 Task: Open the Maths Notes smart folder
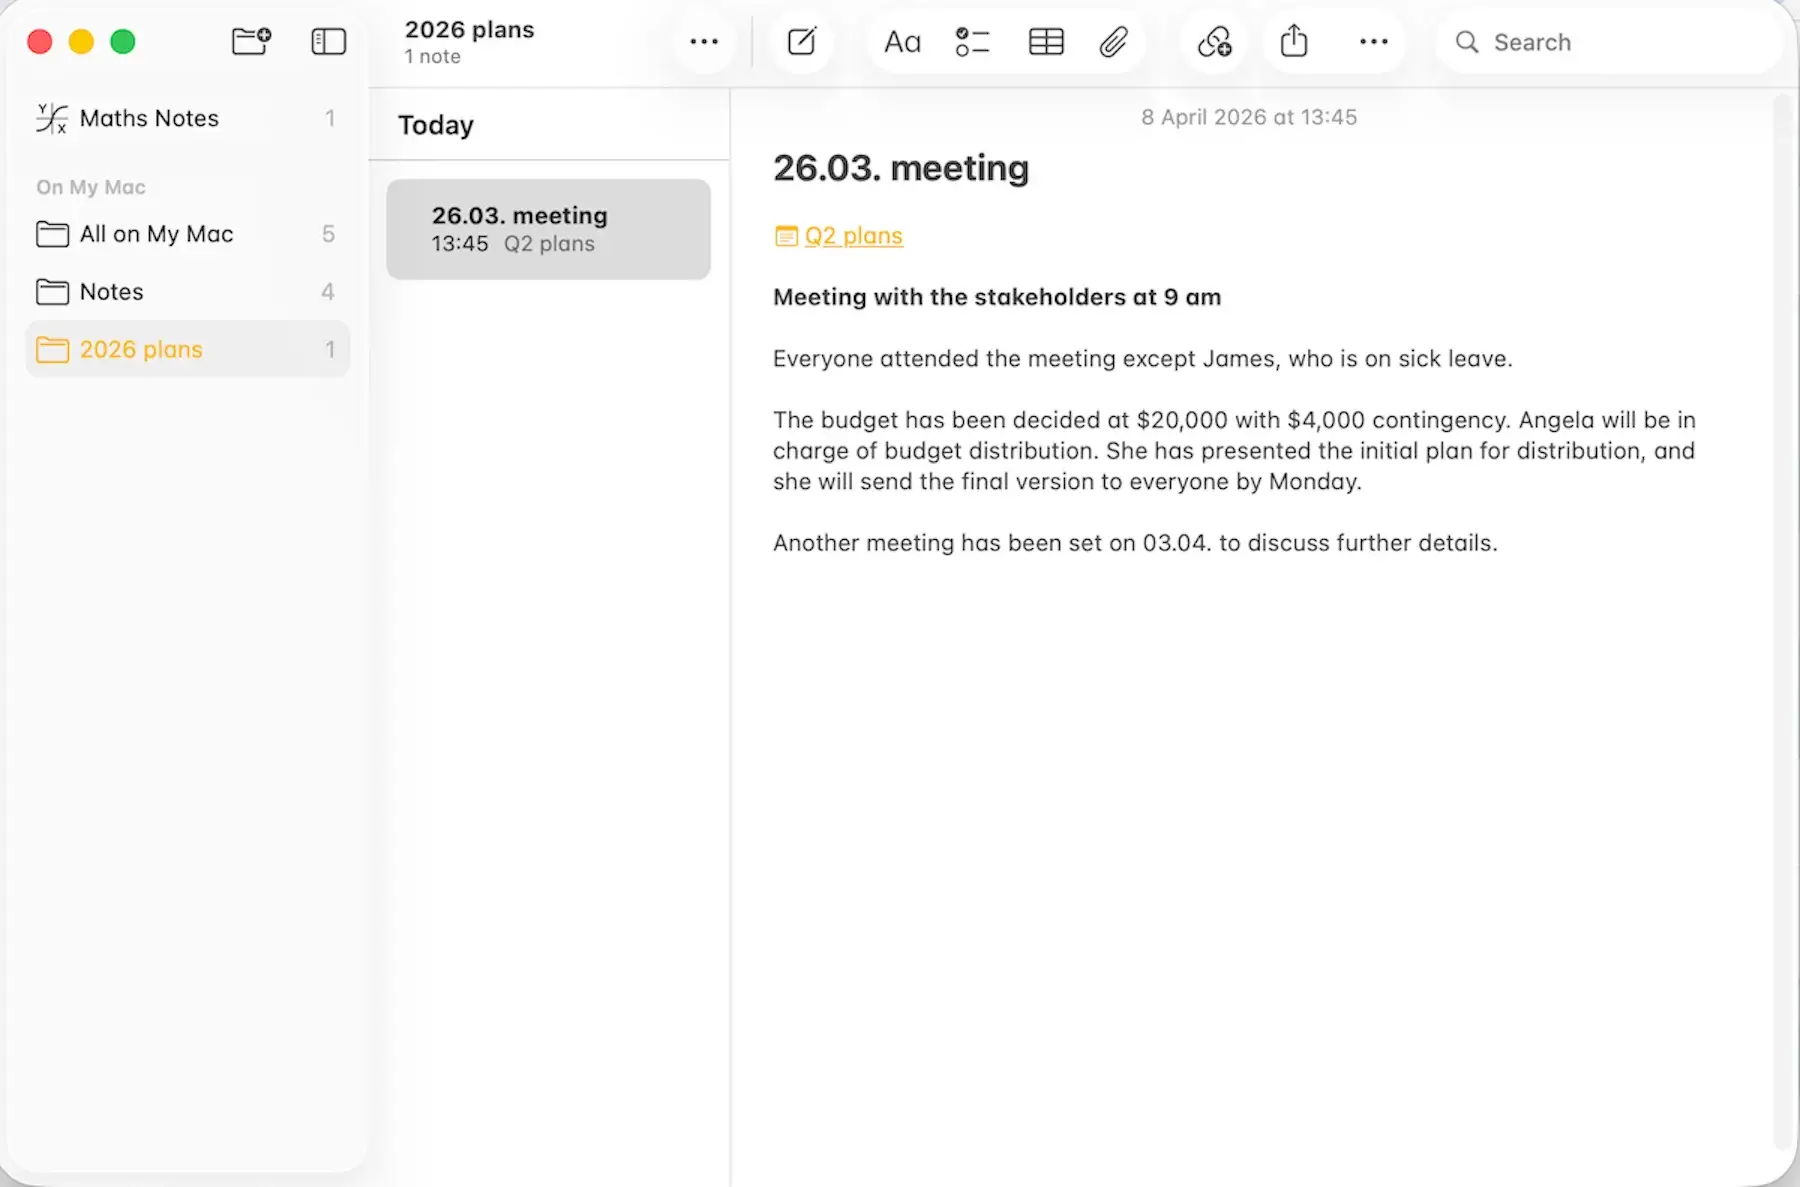[148, 118]
